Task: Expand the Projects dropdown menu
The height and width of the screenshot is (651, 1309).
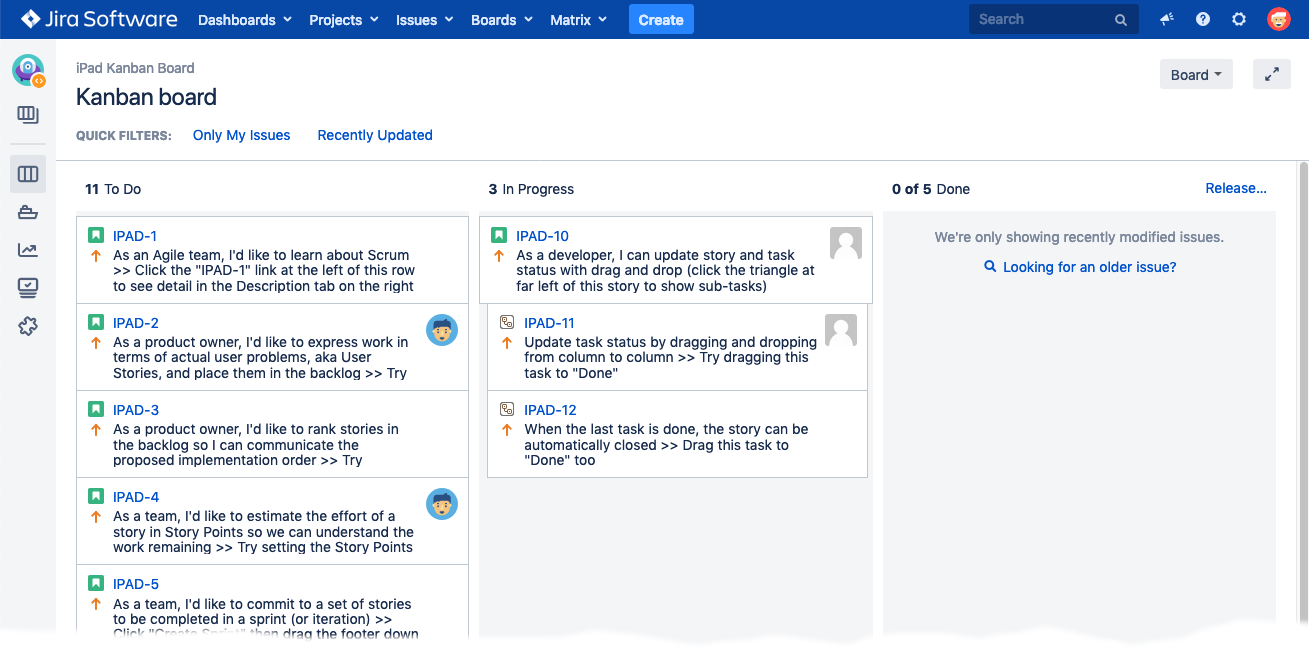Action: (344, 20)
